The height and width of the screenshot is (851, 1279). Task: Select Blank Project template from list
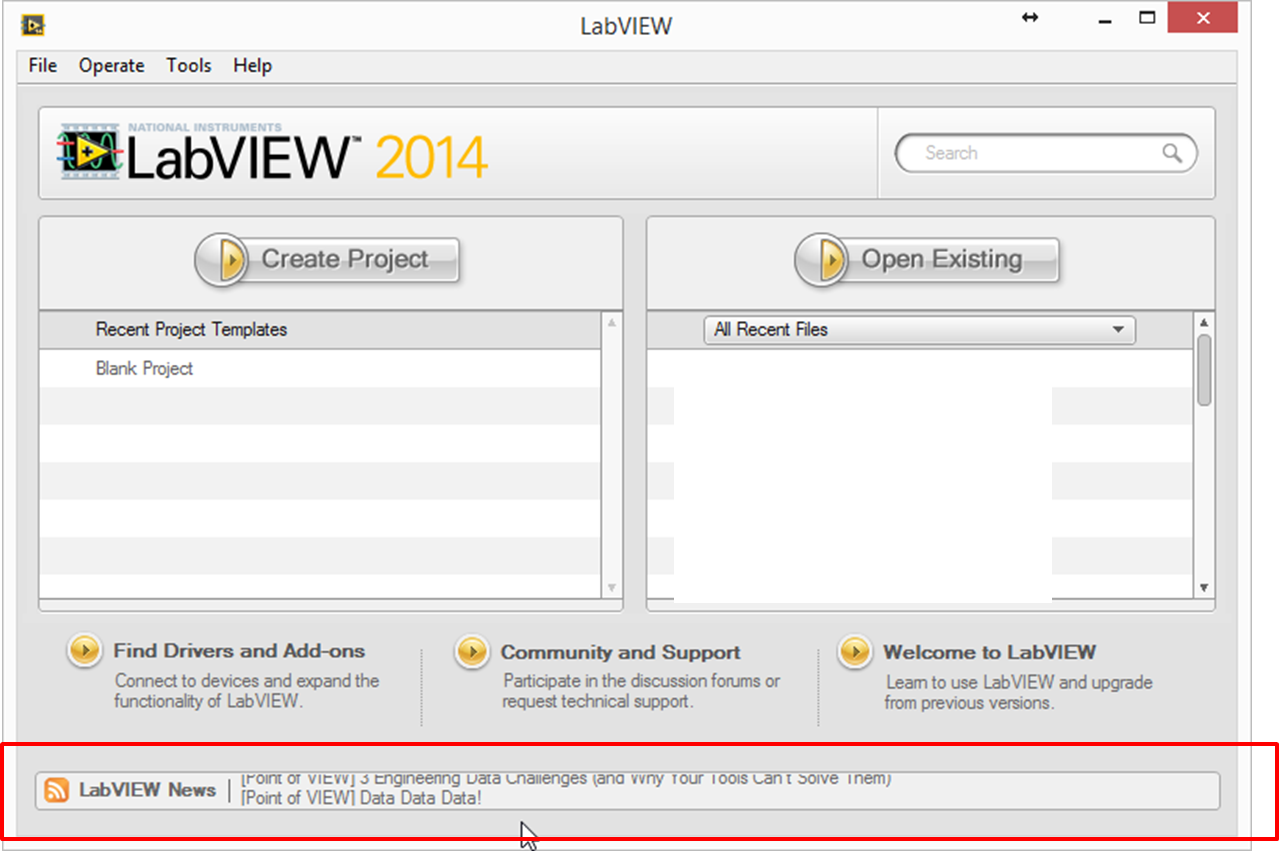coord(145,369)
